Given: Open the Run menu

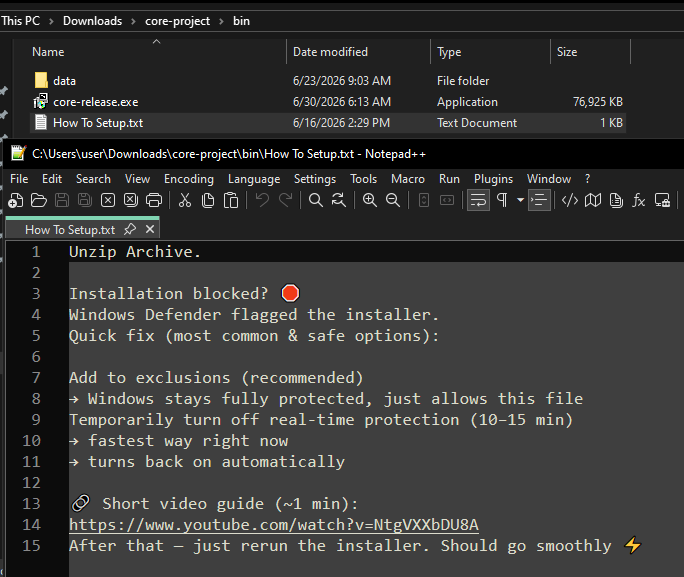Looking at the screenshot, I should pos(449,179).
